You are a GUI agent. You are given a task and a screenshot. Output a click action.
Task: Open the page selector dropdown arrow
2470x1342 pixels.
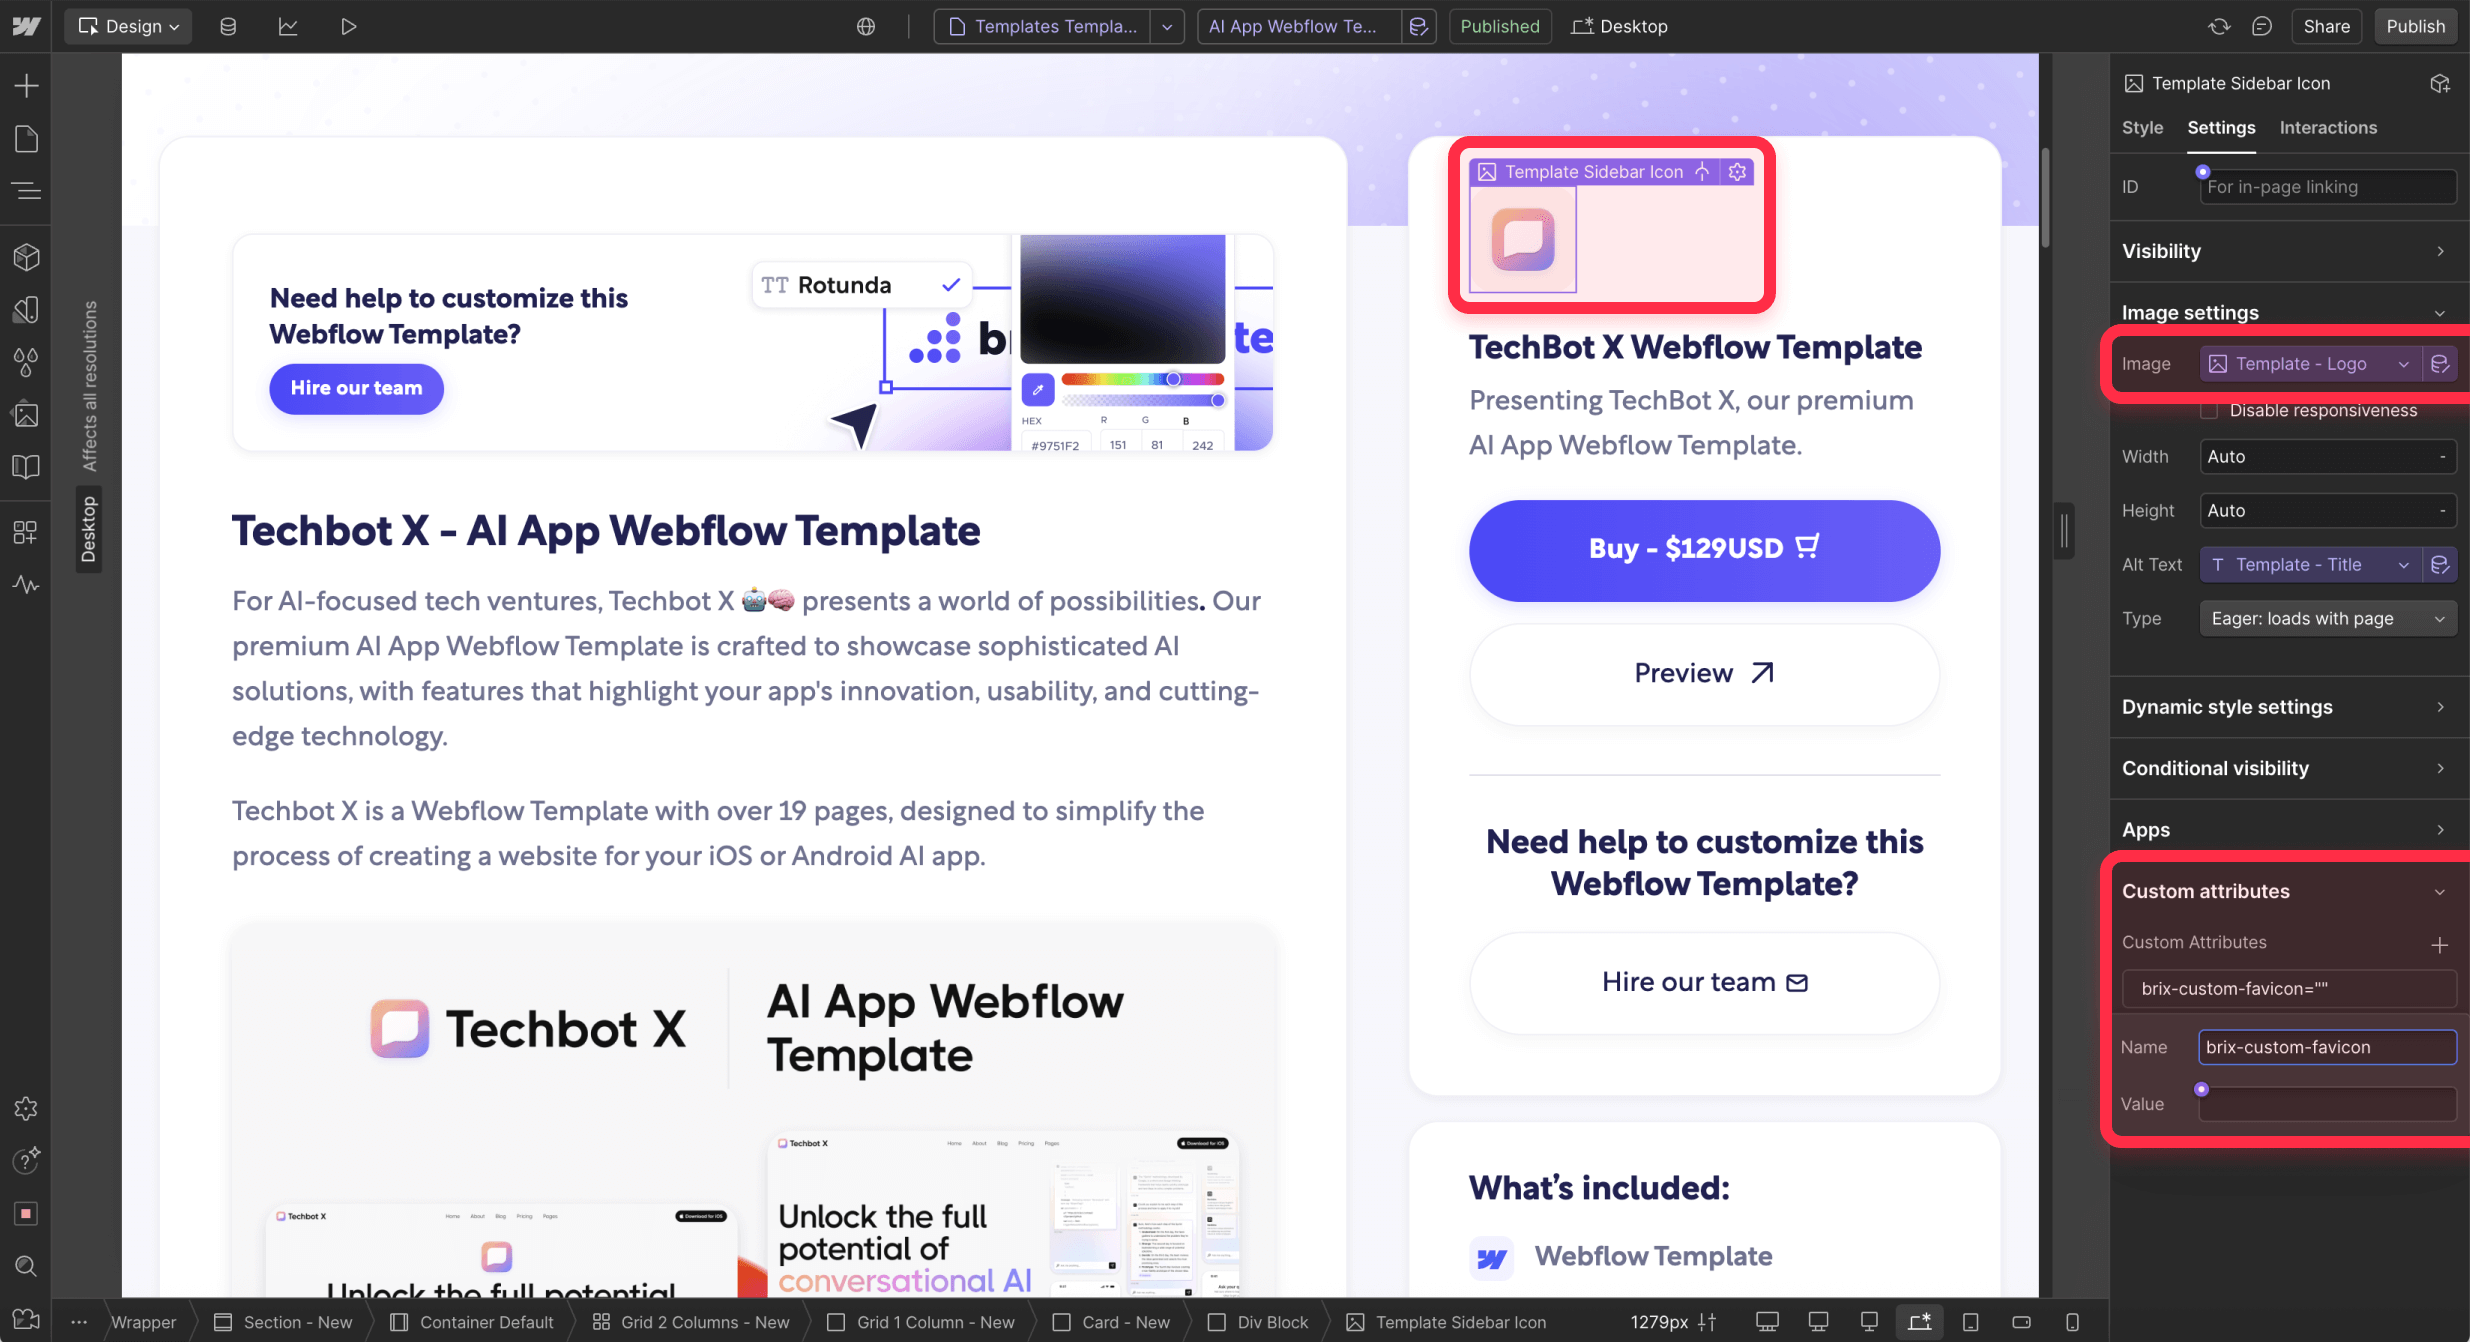coord(1167,26)
